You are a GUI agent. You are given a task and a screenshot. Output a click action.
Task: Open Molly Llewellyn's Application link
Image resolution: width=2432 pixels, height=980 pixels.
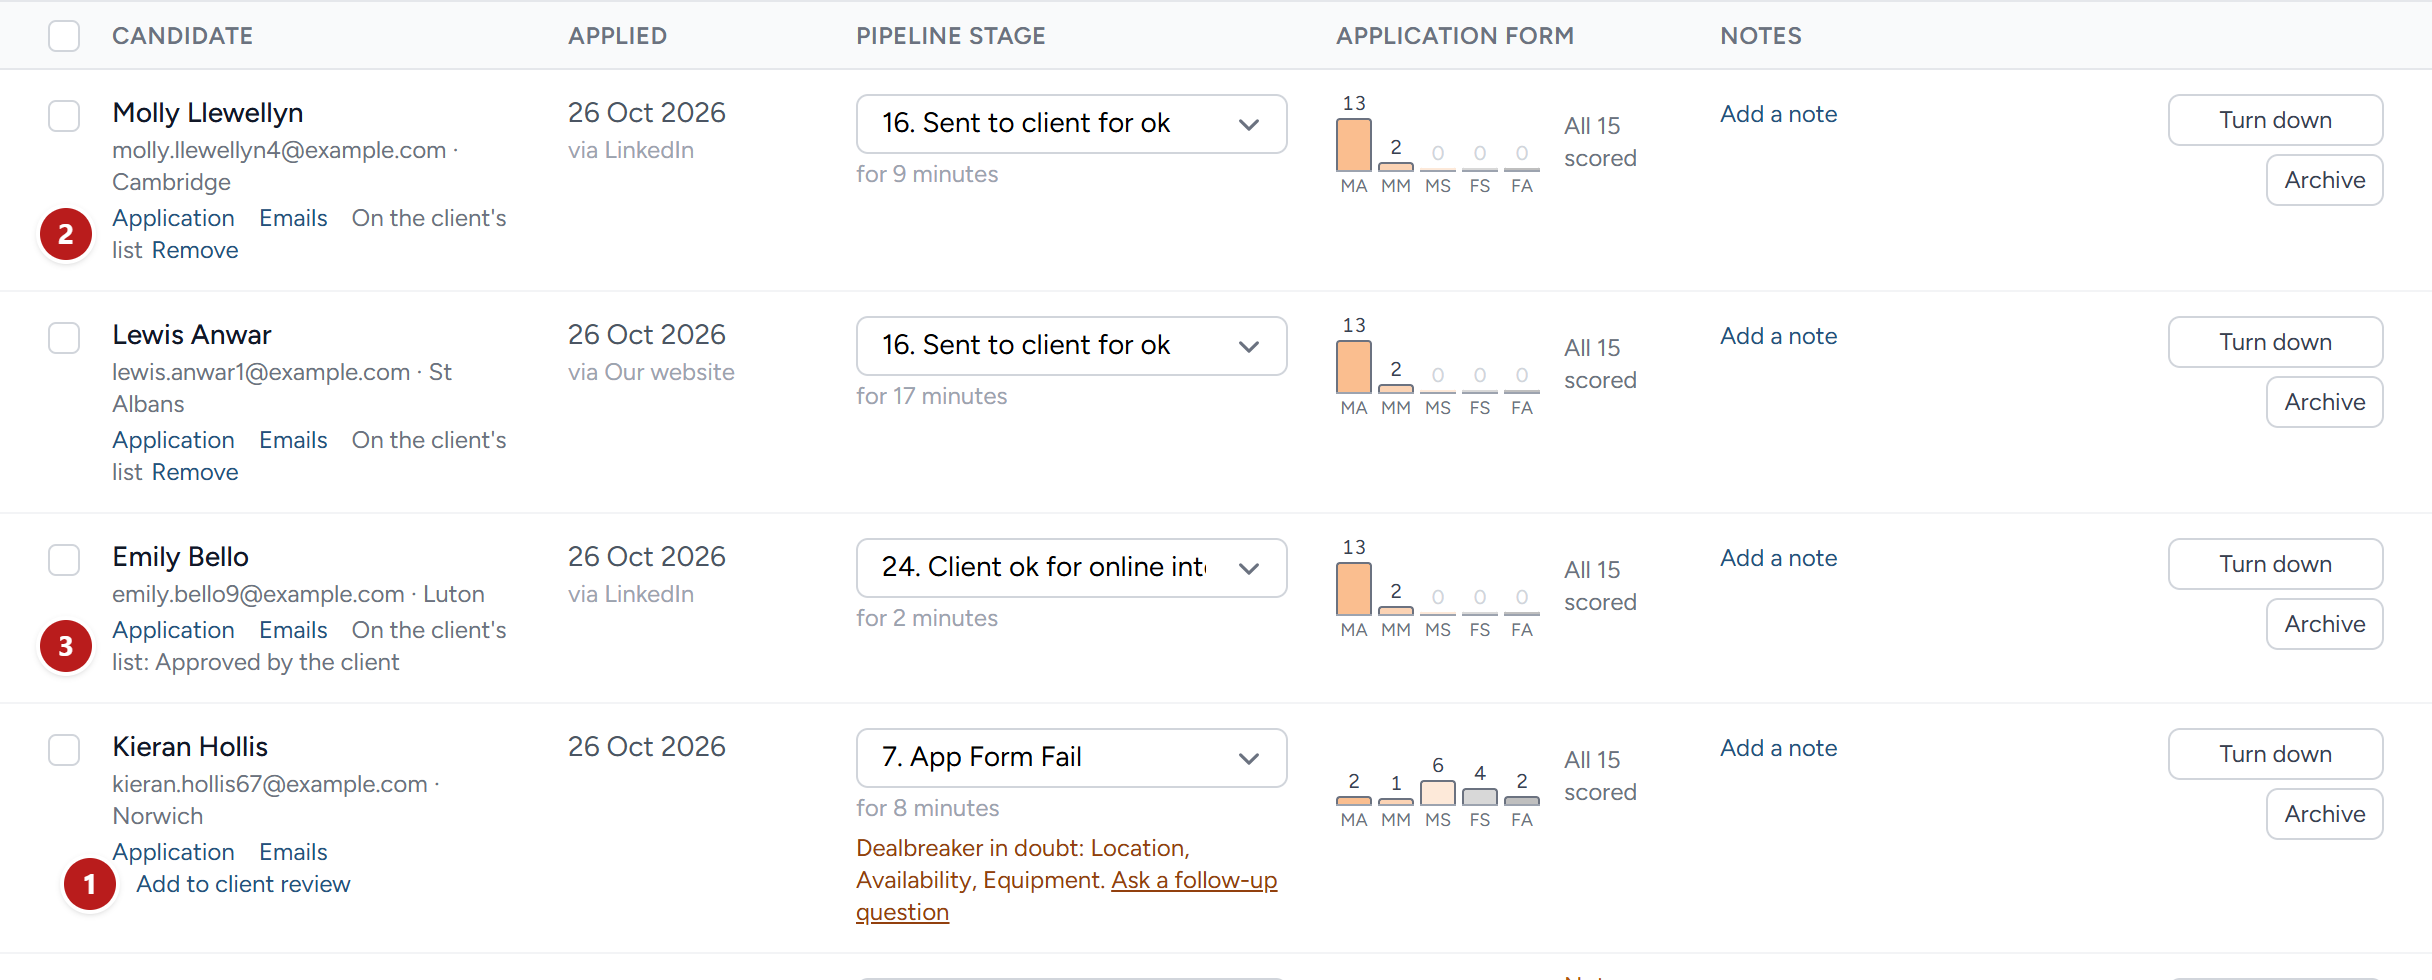pyautogui.click(x=173, y=218)
